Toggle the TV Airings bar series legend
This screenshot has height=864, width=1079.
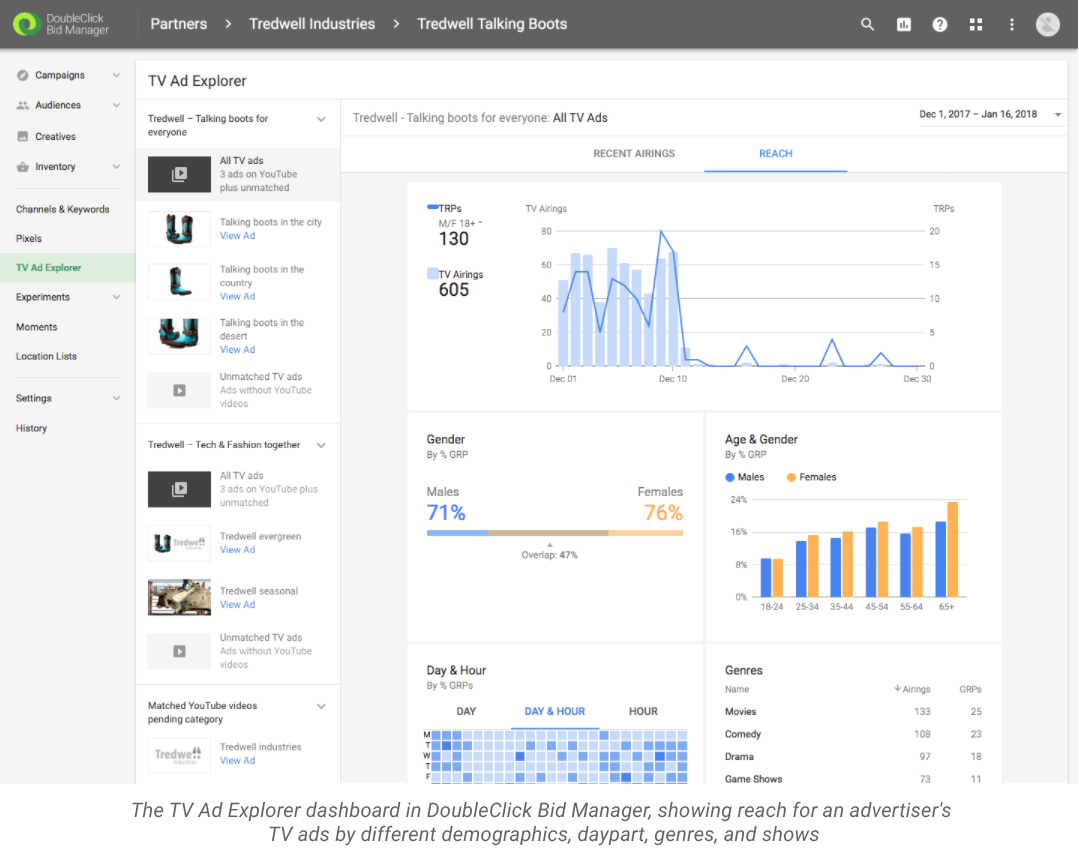click(455, 274)
